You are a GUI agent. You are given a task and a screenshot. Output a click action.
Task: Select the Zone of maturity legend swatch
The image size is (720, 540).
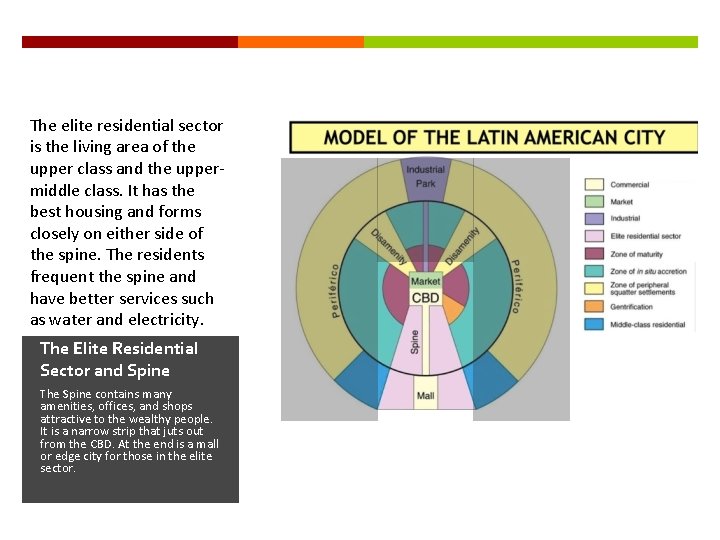click(x=594, y=254)
